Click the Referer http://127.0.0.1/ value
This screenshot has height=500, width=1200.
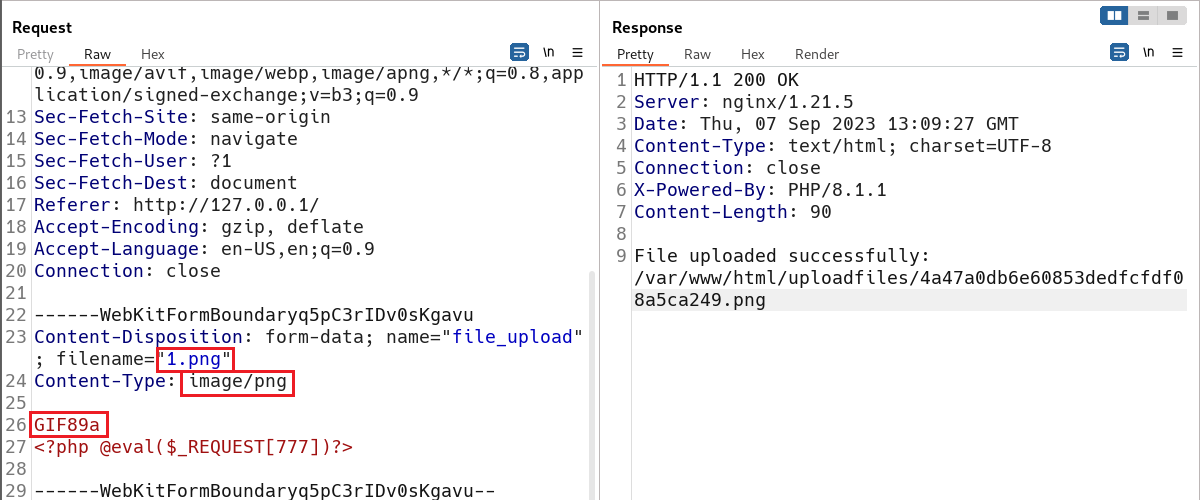[226, 205]
